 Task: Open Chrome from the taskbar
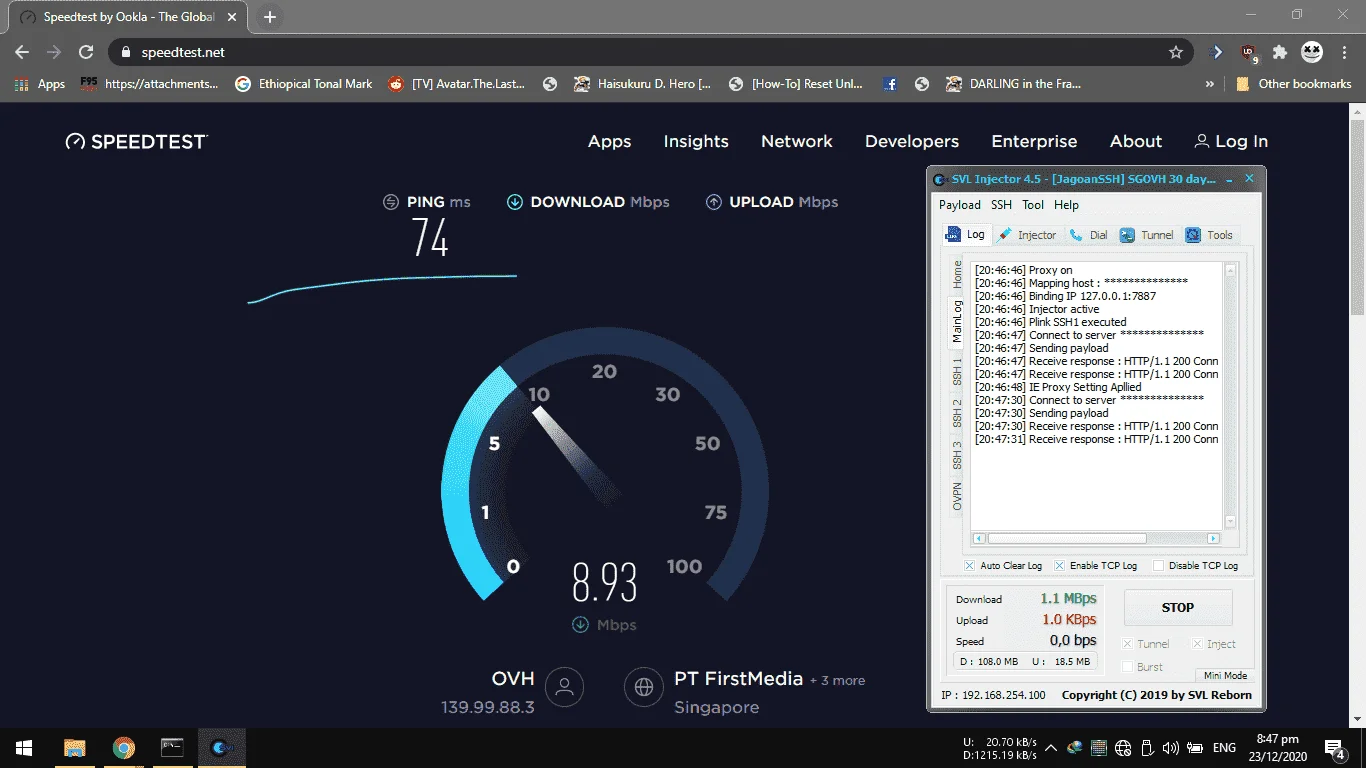coord(124,748)
